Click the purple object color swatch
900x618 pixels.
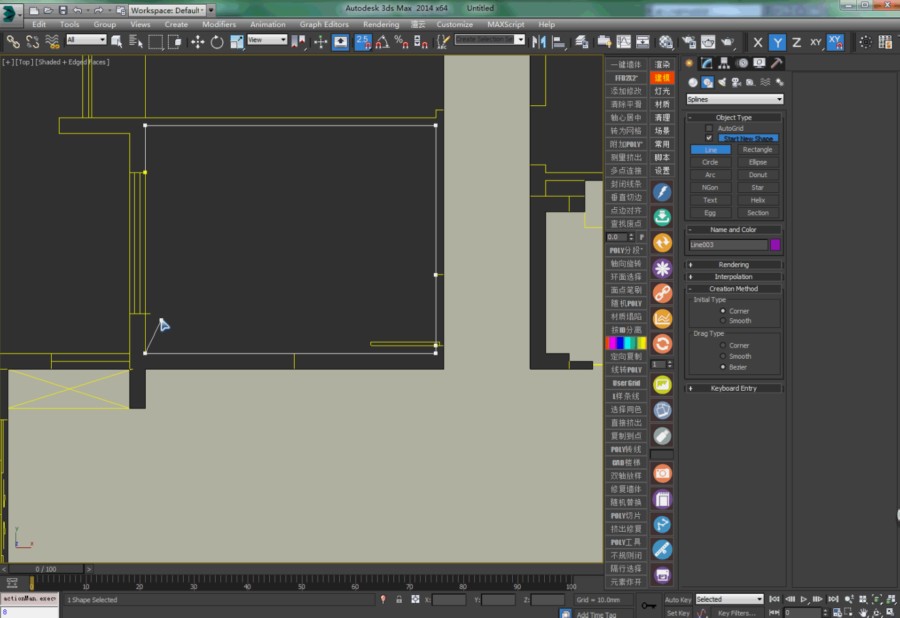(x=775, y=244)
